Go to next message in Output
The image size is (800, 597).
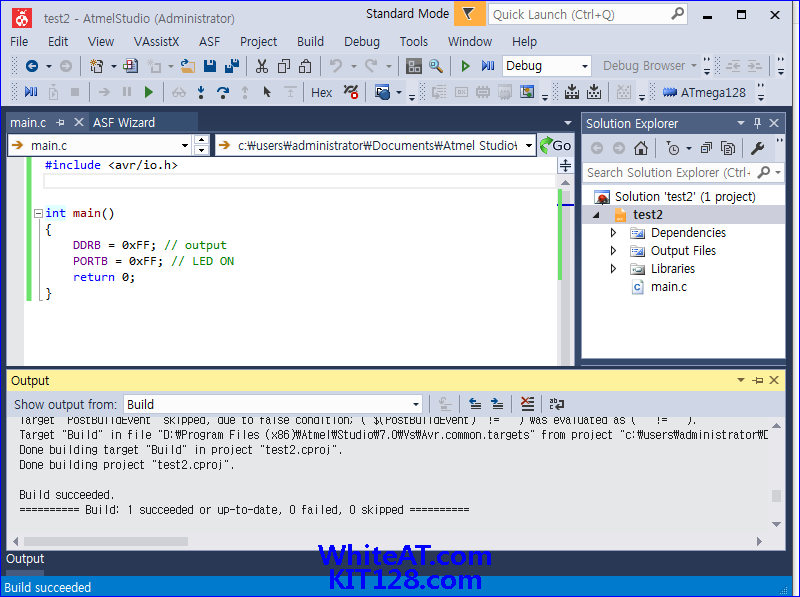tap(497, 404)
